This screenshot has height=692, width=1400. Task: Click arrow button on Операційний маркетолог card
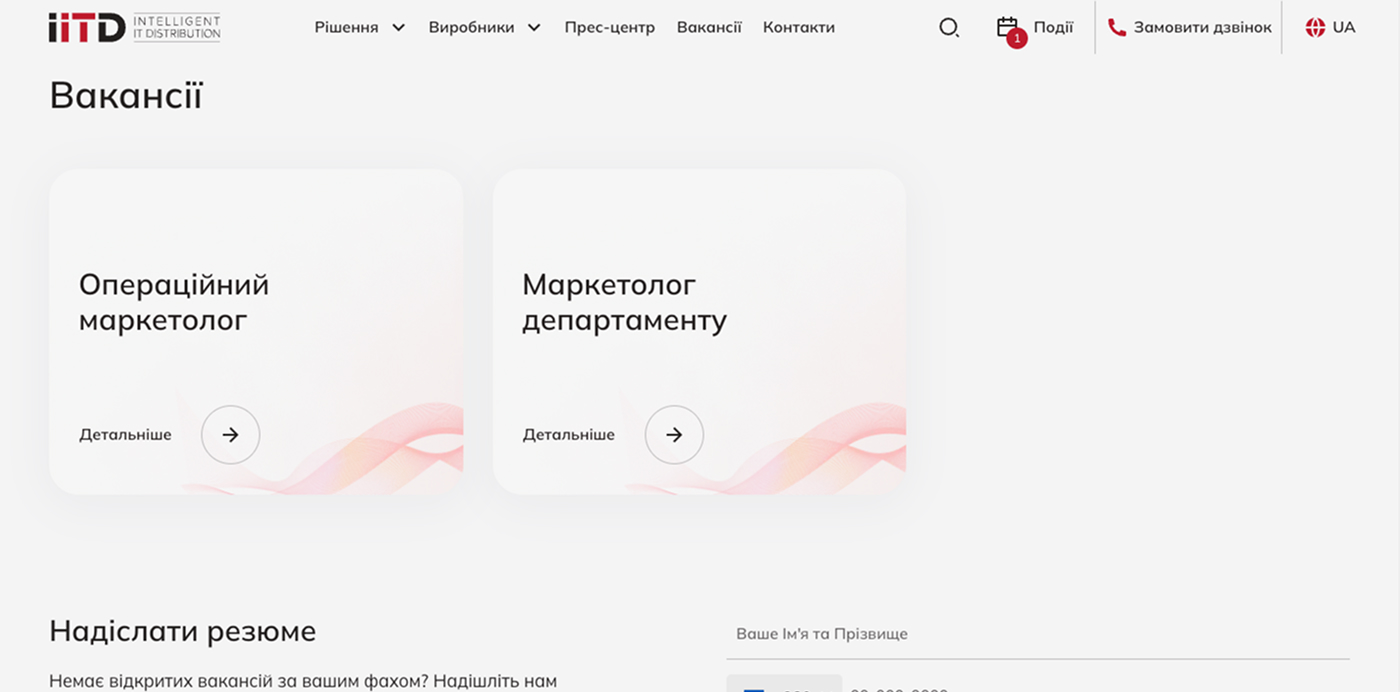(230, 435)
